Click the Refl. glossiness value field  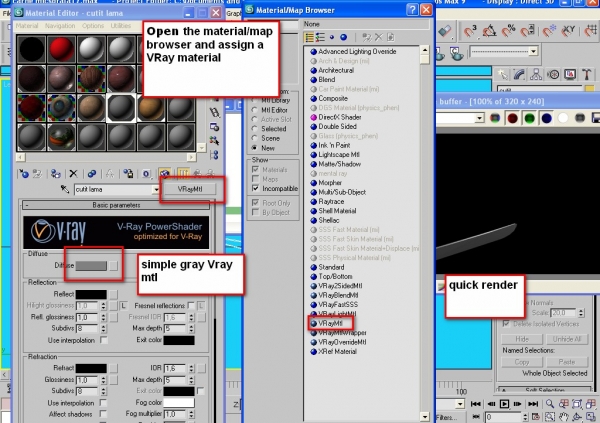[x=87, y=317]
